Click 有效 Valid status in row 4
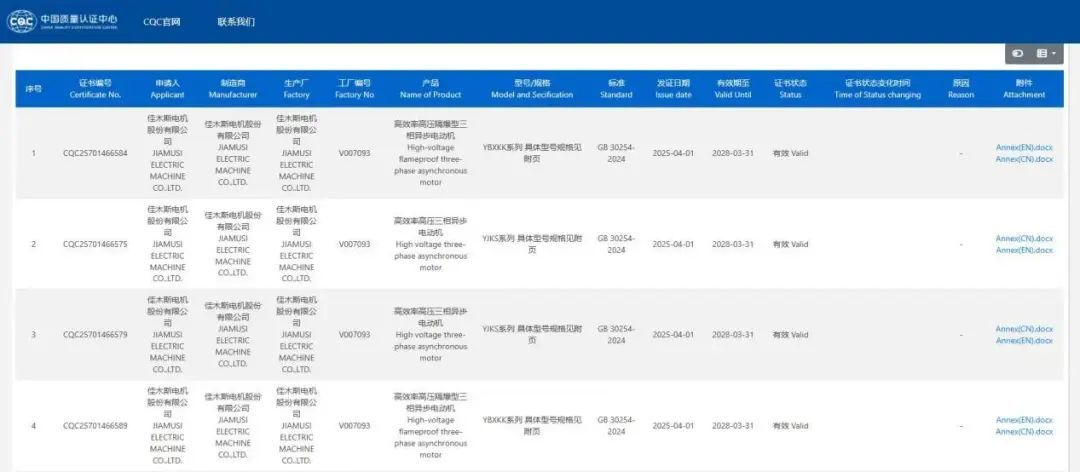The image size is (1080, 472). click(790, 426)
